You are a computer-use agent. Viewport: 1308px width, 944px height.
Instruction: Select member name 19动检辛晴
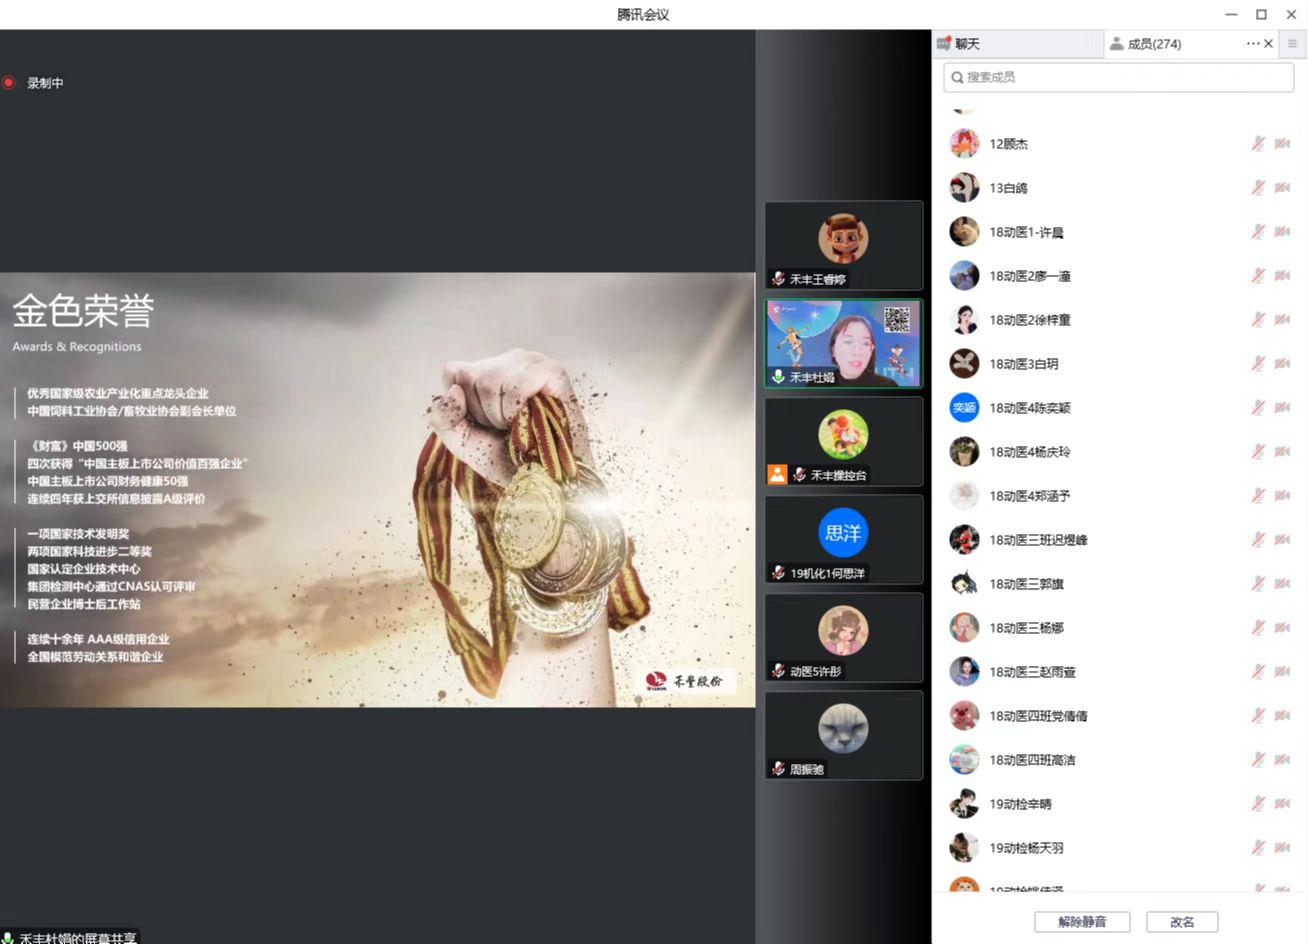click(x=1020, y=804)
